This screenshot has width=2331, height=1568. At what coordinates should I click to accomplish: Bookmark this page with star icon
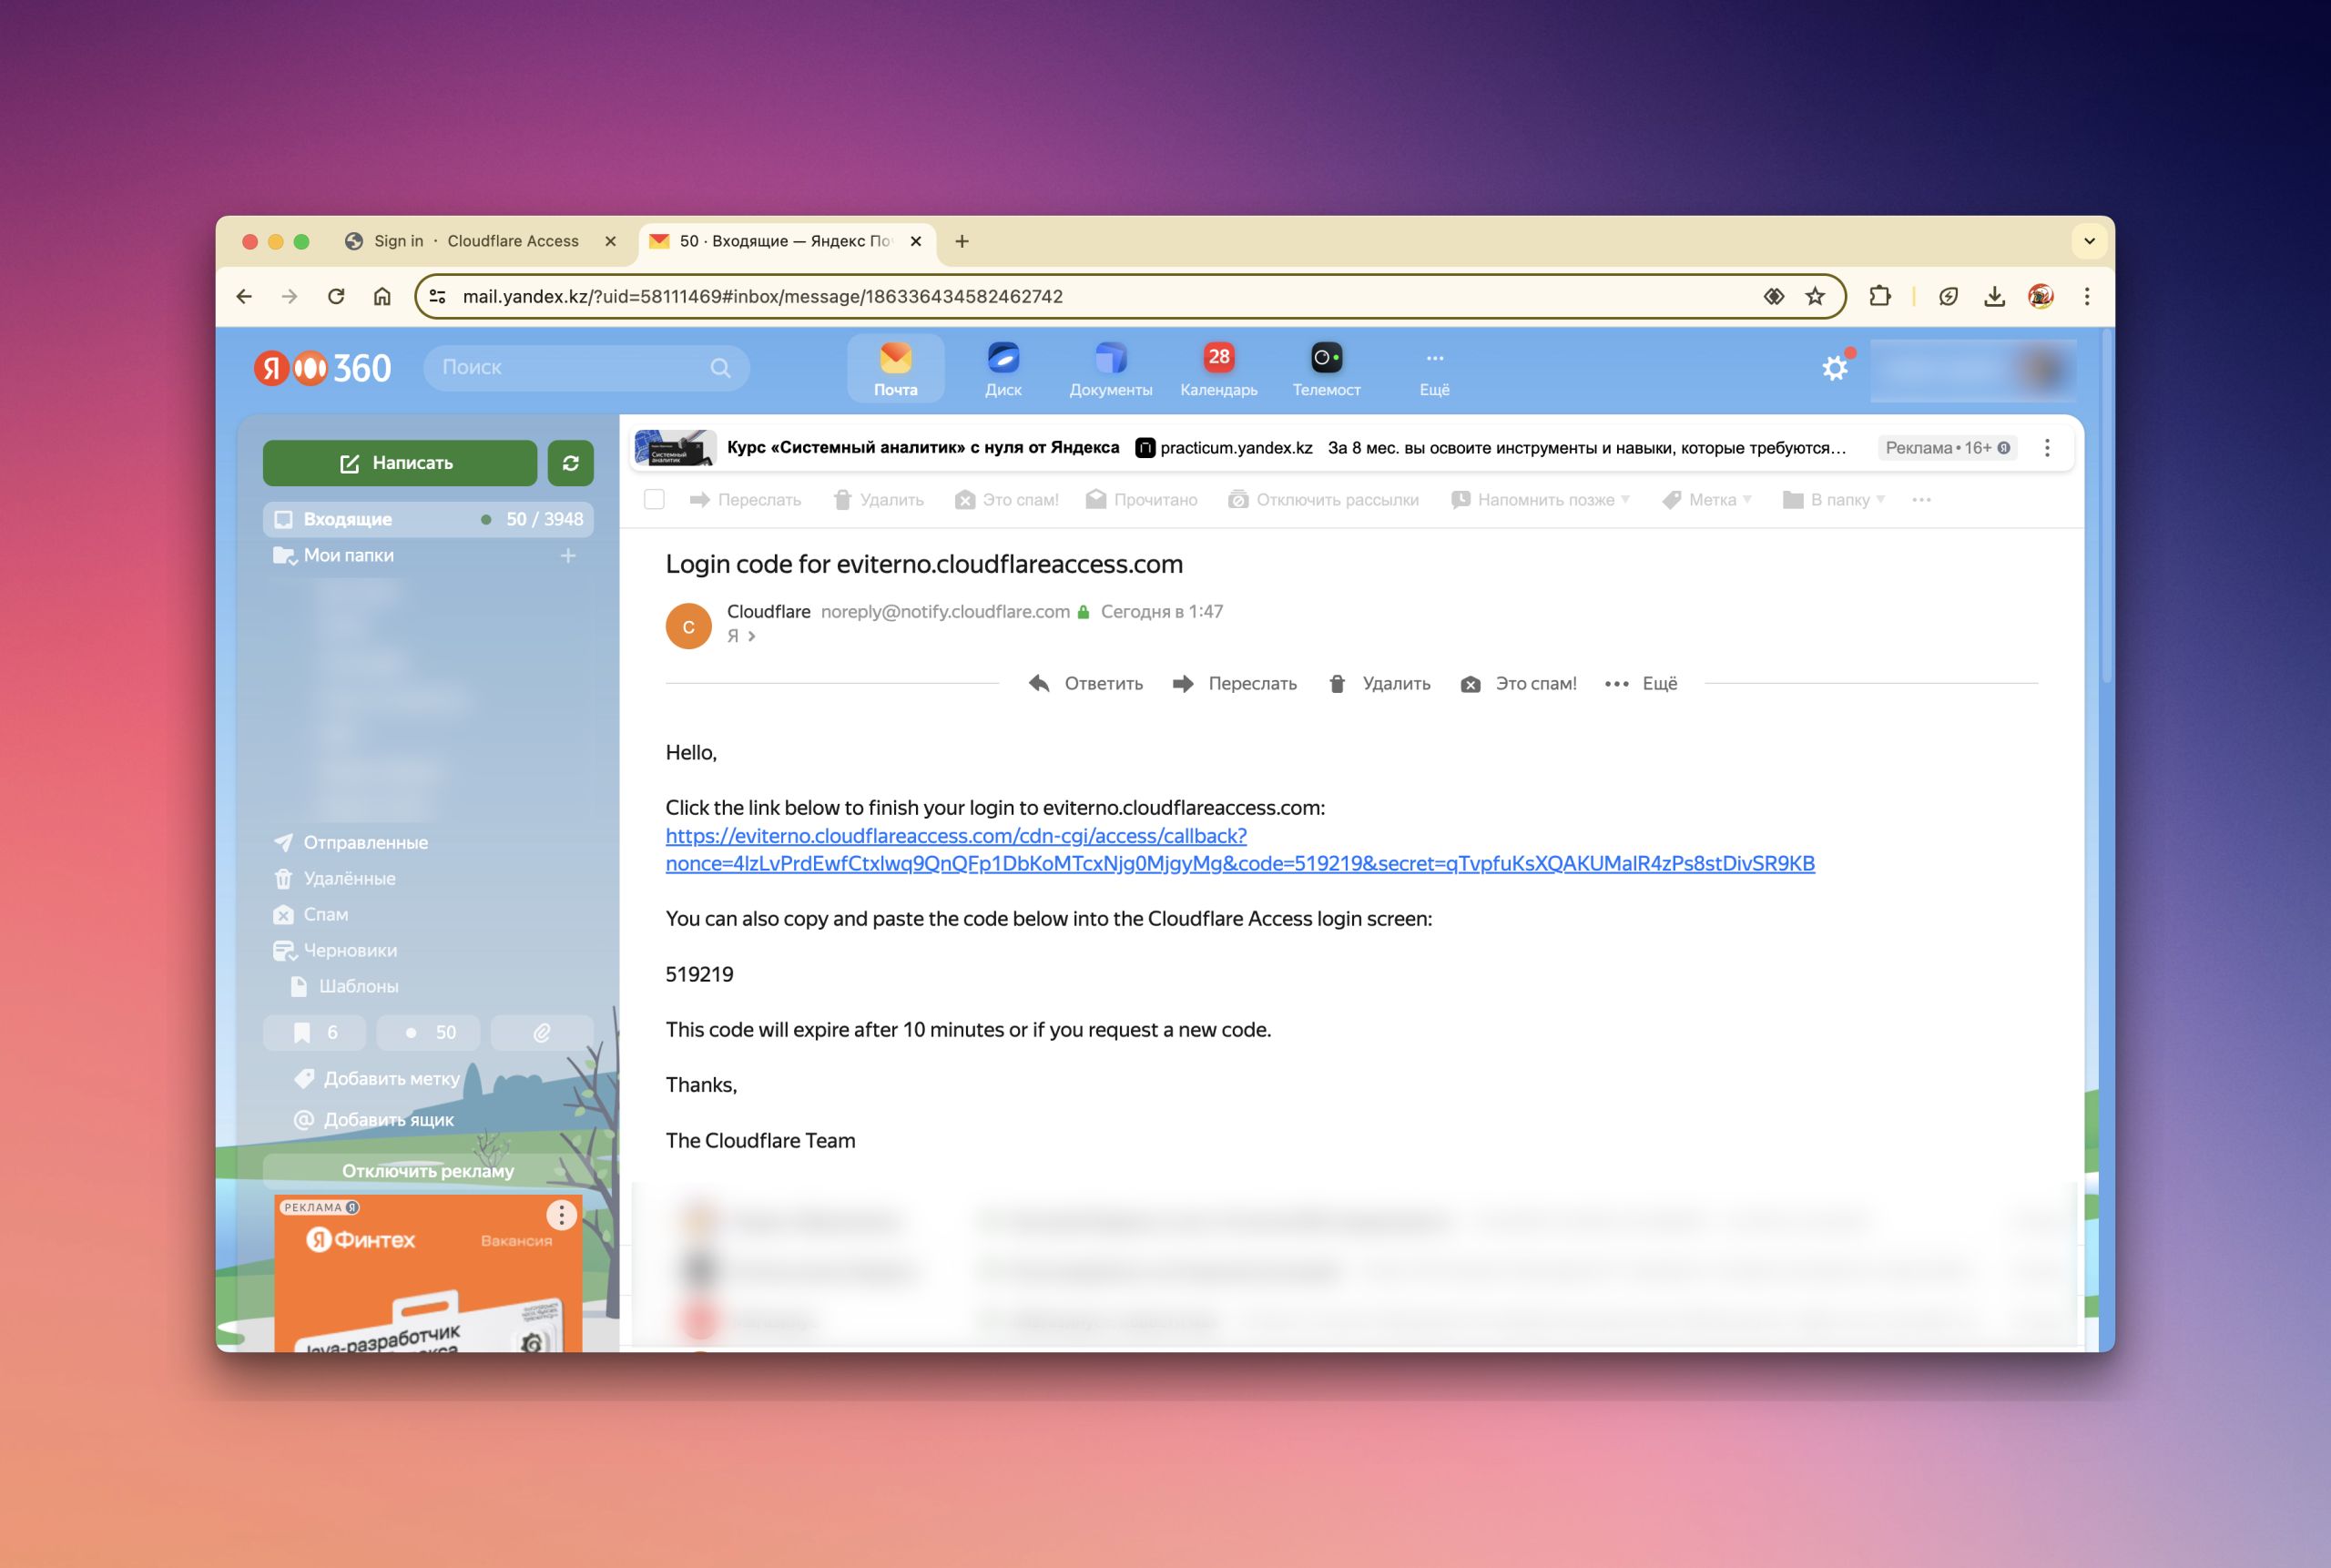[1815, 296]
